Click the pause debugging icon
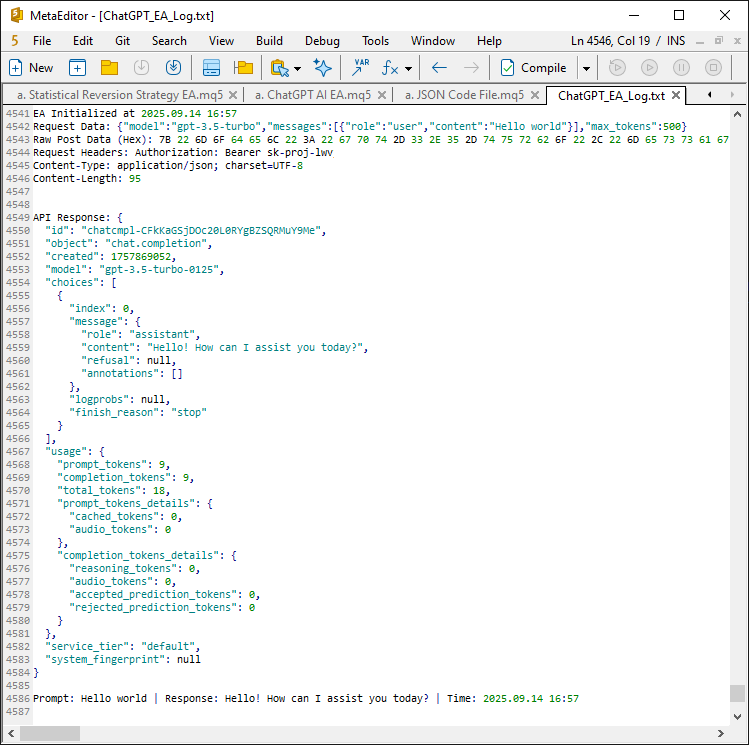 pos(681,68)
